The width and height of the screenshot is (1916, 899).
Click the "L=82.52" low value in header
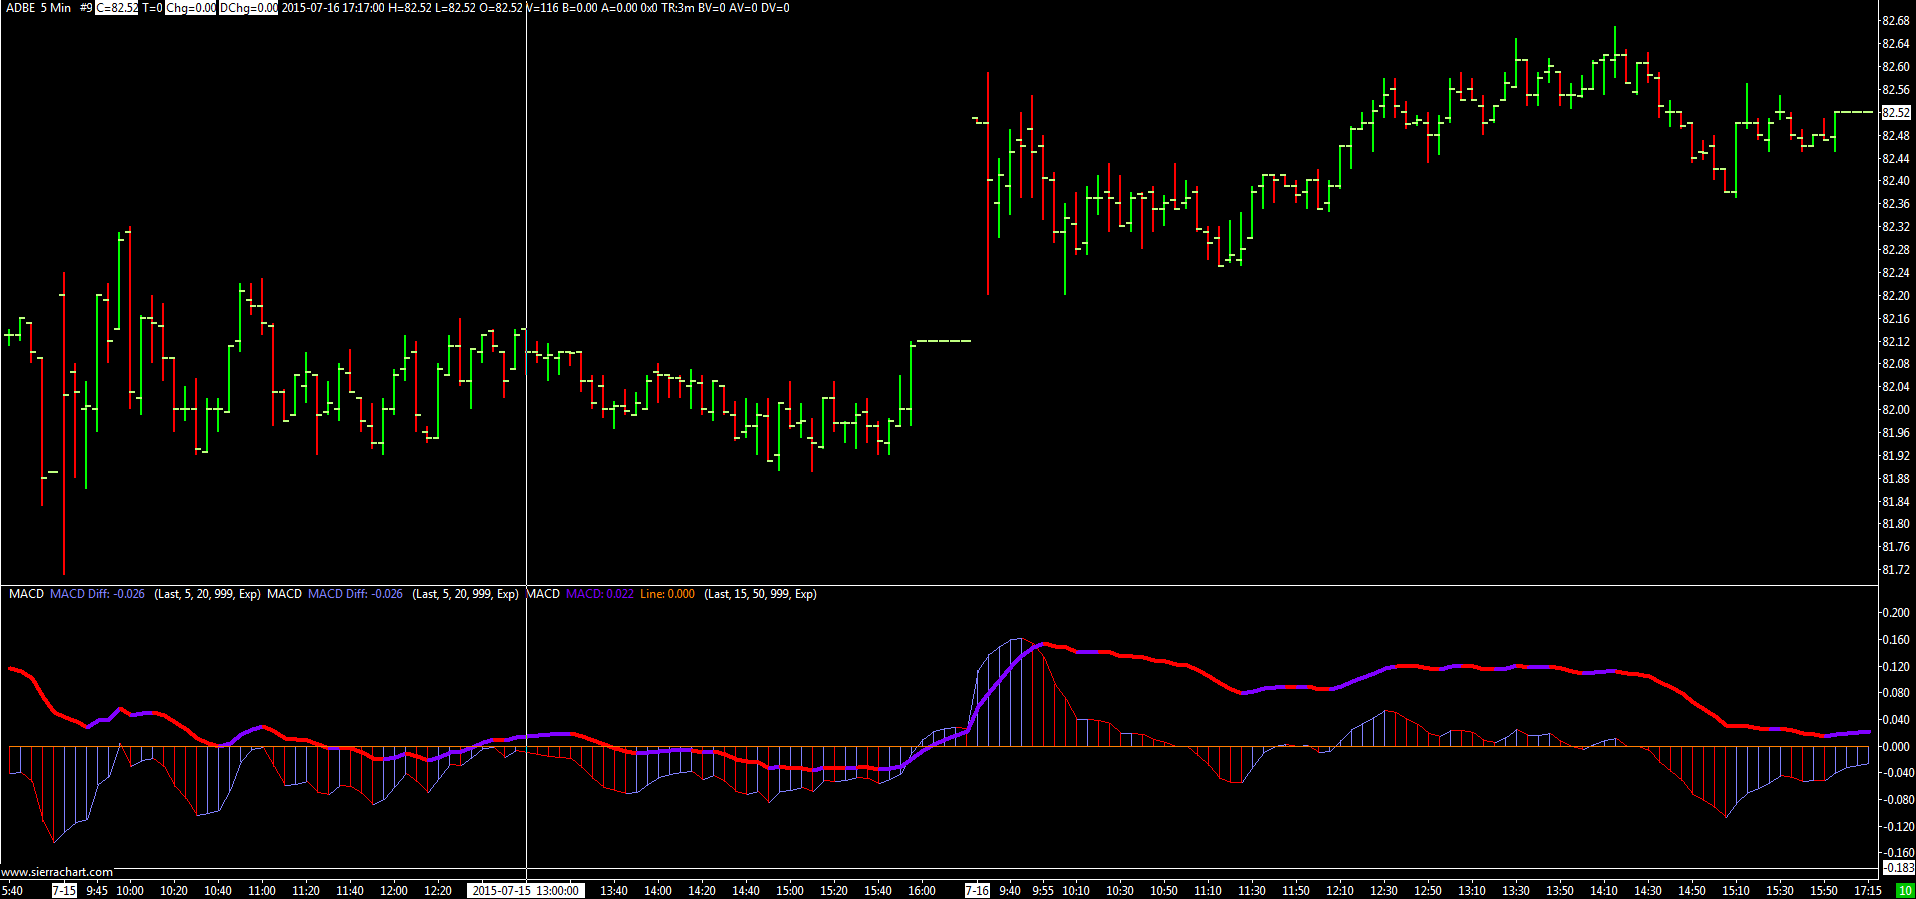[x=456, y=8]
